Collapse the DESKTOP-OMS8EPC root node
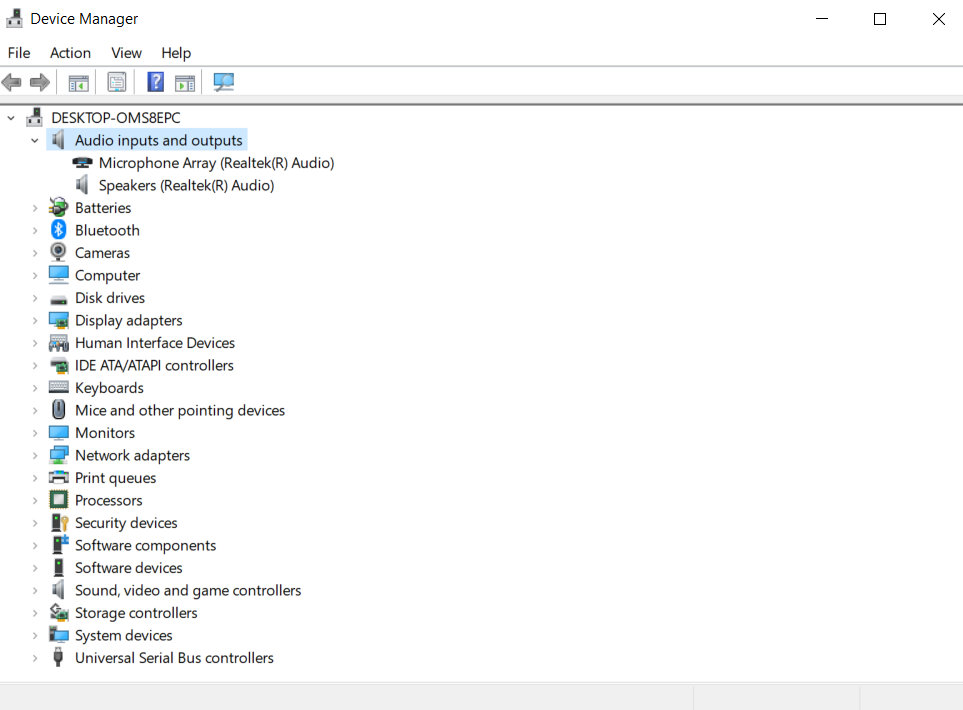963x710 pixels. pos(10,117)
